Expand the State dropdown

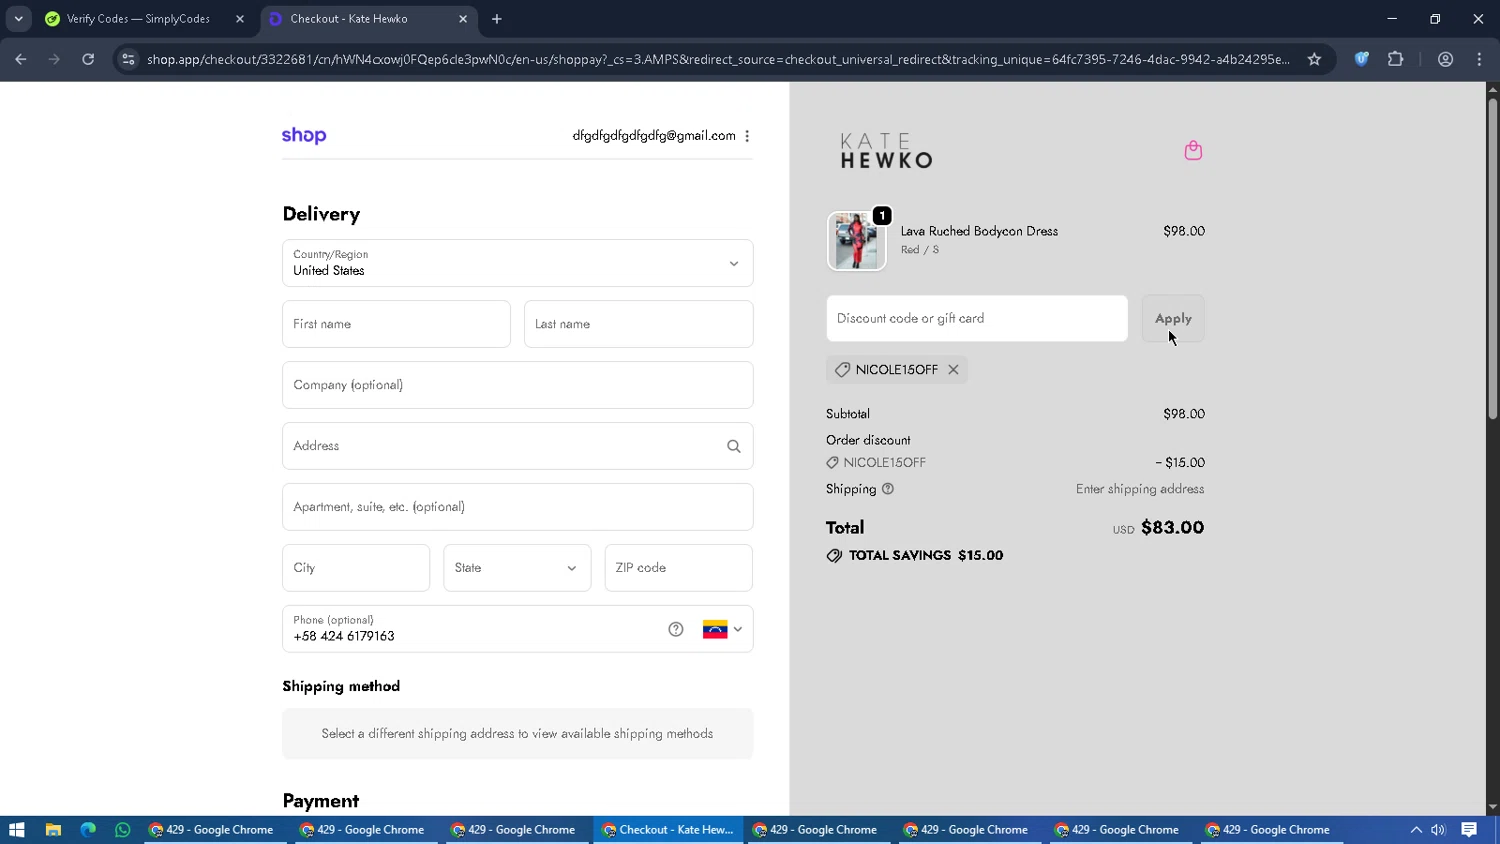tap(517, 568)
